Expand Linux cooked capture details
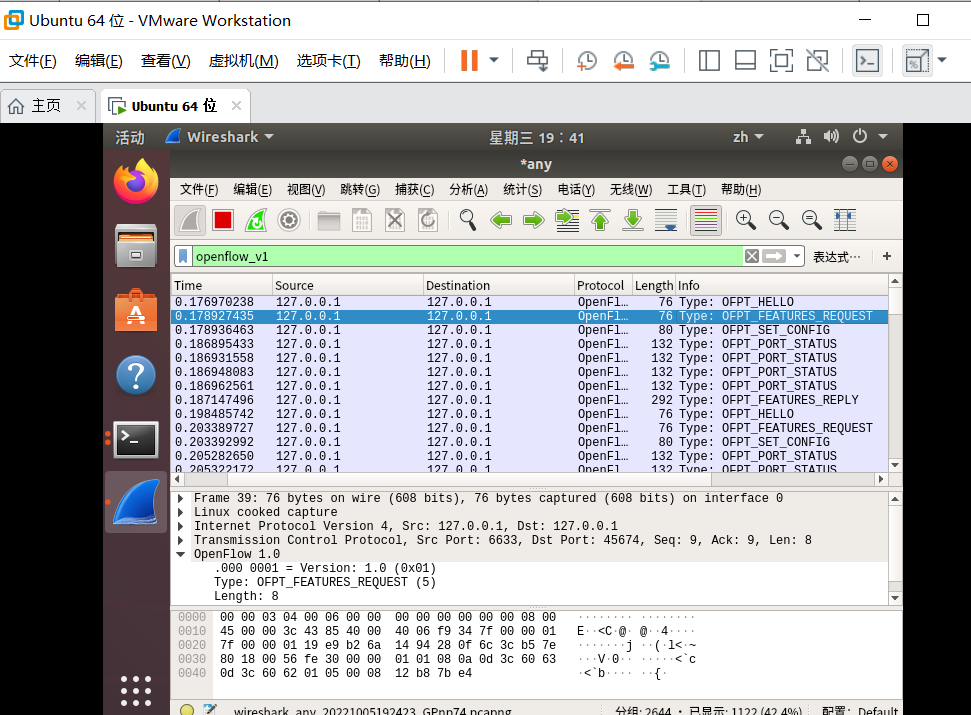Image resolution: width=971 pixels, height=715 pixels. point(181,512)
